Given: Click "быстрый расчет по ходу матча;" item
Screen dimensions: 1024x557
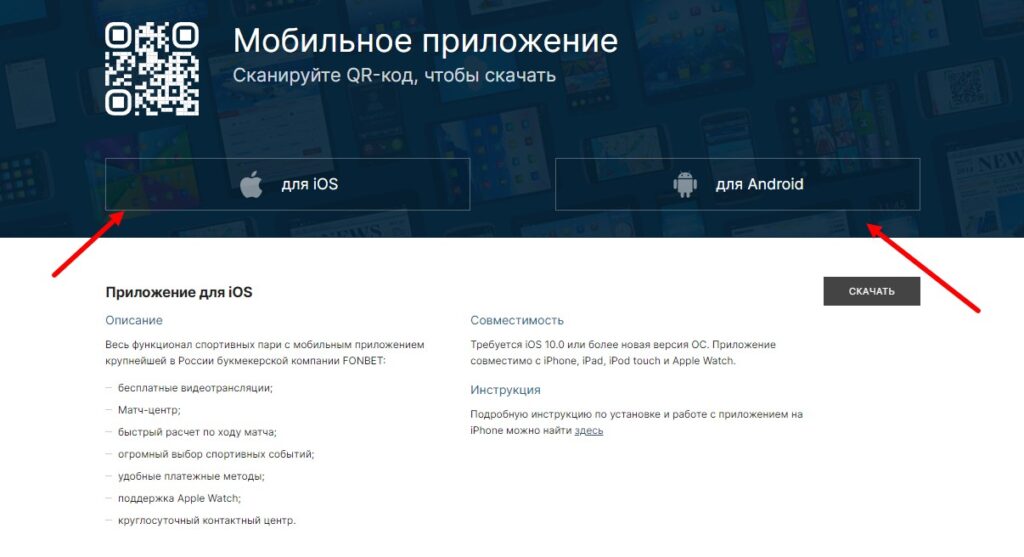Looking at the screenshot, I should [x=197, y=432].
